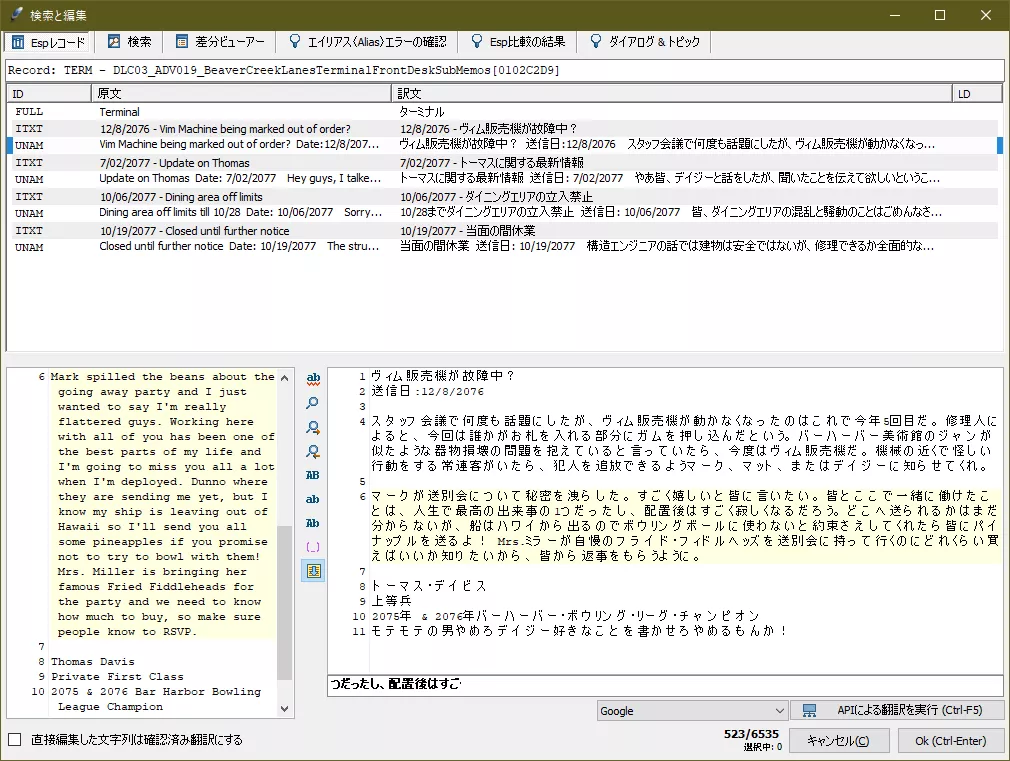This screenshot has width=1010, height=761.
Task: Minimize the 検索と編集 window
Action: point(895,15)
